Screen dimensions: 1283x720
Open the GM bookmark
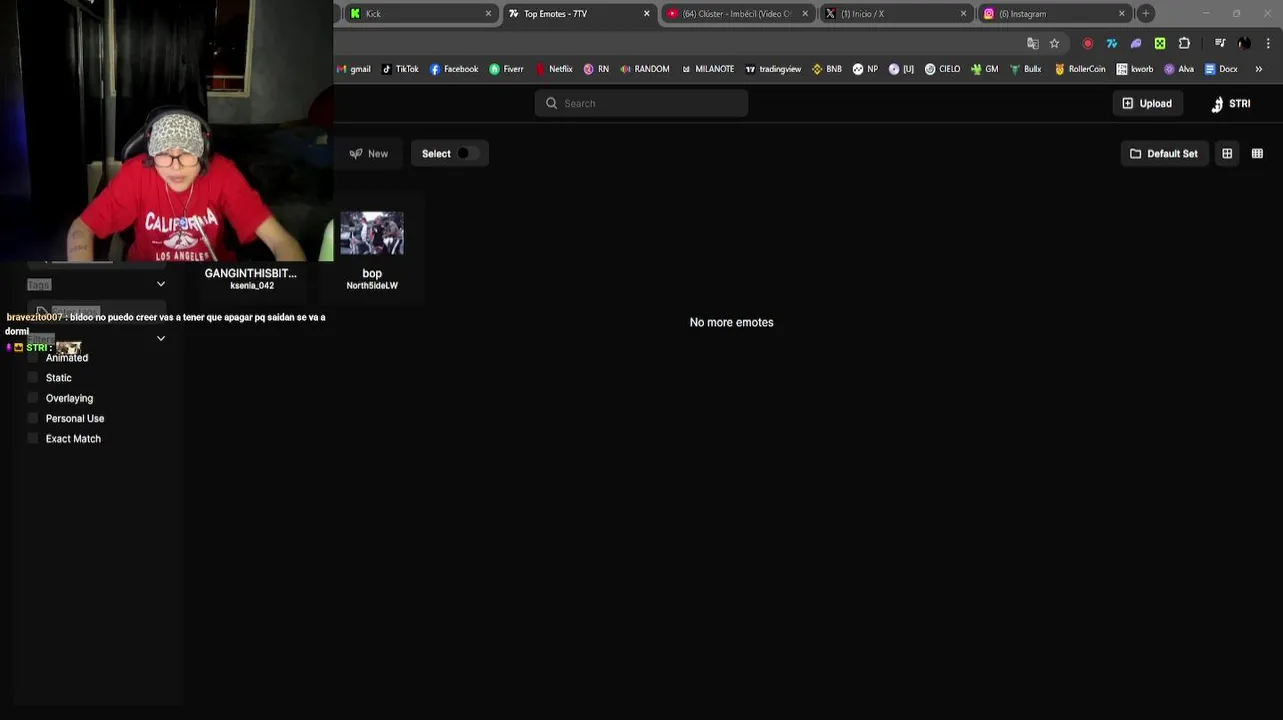click(984, 69)
